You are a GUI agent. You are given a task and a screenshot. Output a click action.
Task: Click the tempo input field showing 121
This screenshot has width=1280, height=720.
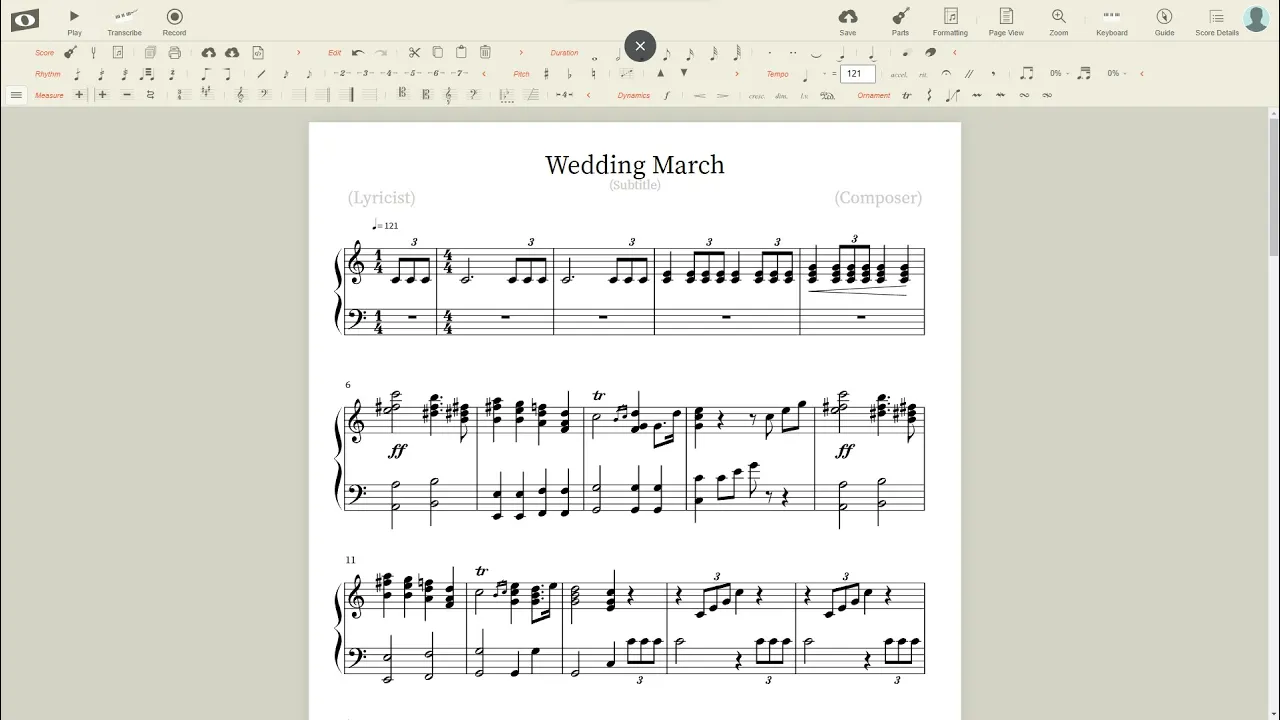pos(858,74)
